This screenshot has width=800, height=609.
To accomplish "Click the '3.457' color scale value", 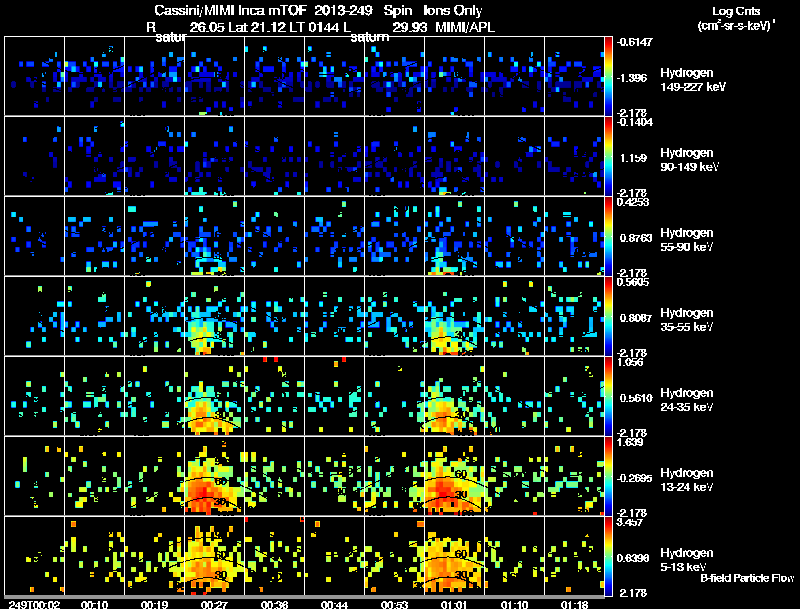I will (630, 522).
